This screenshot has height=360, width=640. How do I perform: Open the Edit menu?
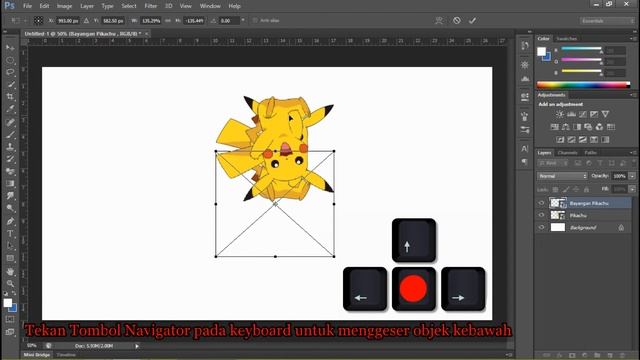click(x=44, y=6)
